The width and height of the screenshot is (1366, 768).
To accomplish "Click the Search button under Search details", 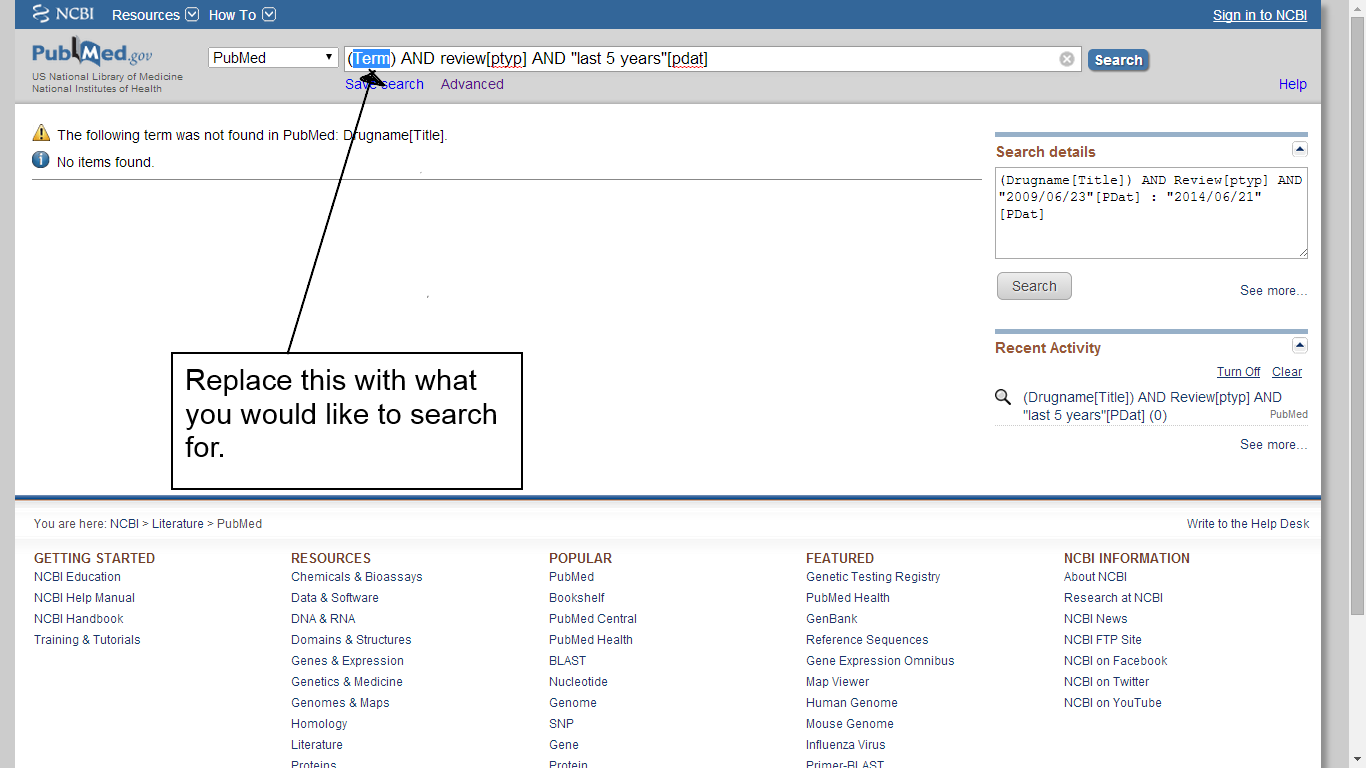I will click(x=1034, y=286).
